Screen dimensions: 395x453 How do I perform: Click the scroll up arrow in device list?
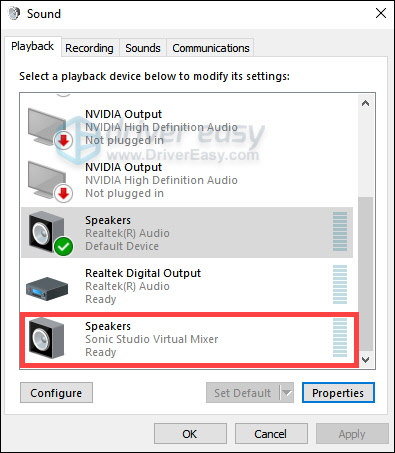(366, 103)
